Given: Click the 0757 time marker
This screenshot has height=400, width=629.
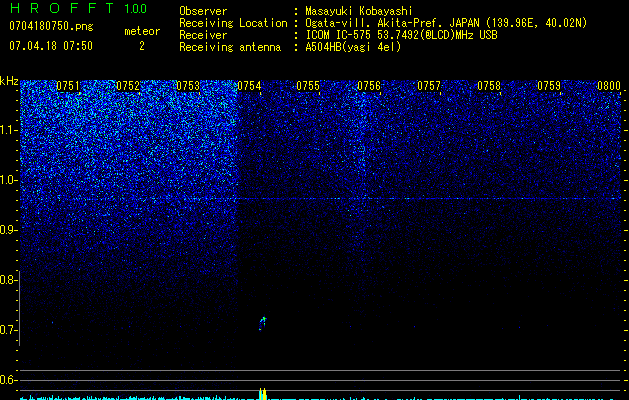Looking at the screenshot, I should coord(429,86).
